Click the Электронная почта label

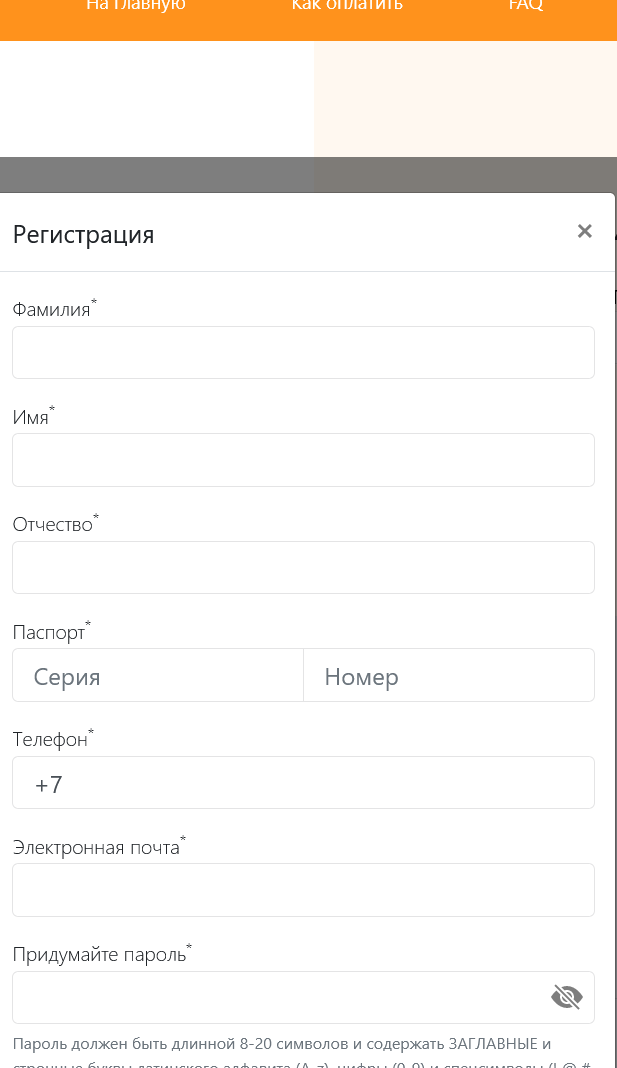coord(96,847)
